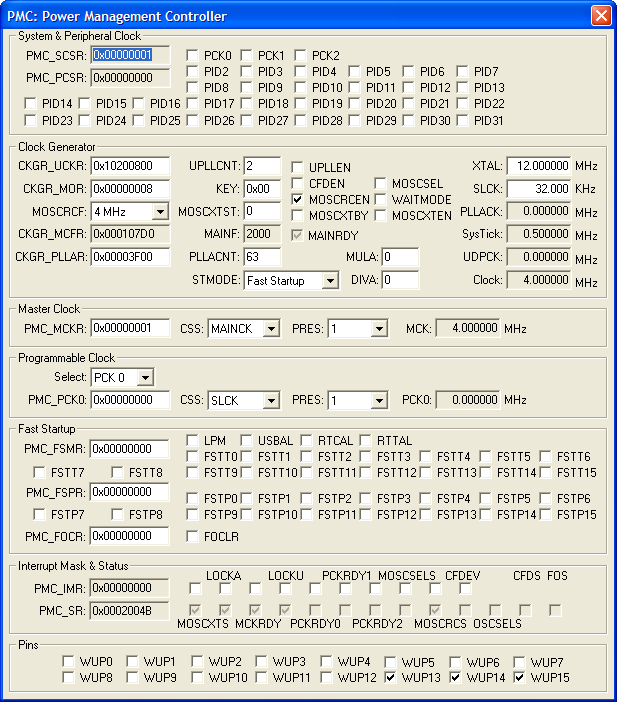Click the MULA multiplier field

(400, 257)
